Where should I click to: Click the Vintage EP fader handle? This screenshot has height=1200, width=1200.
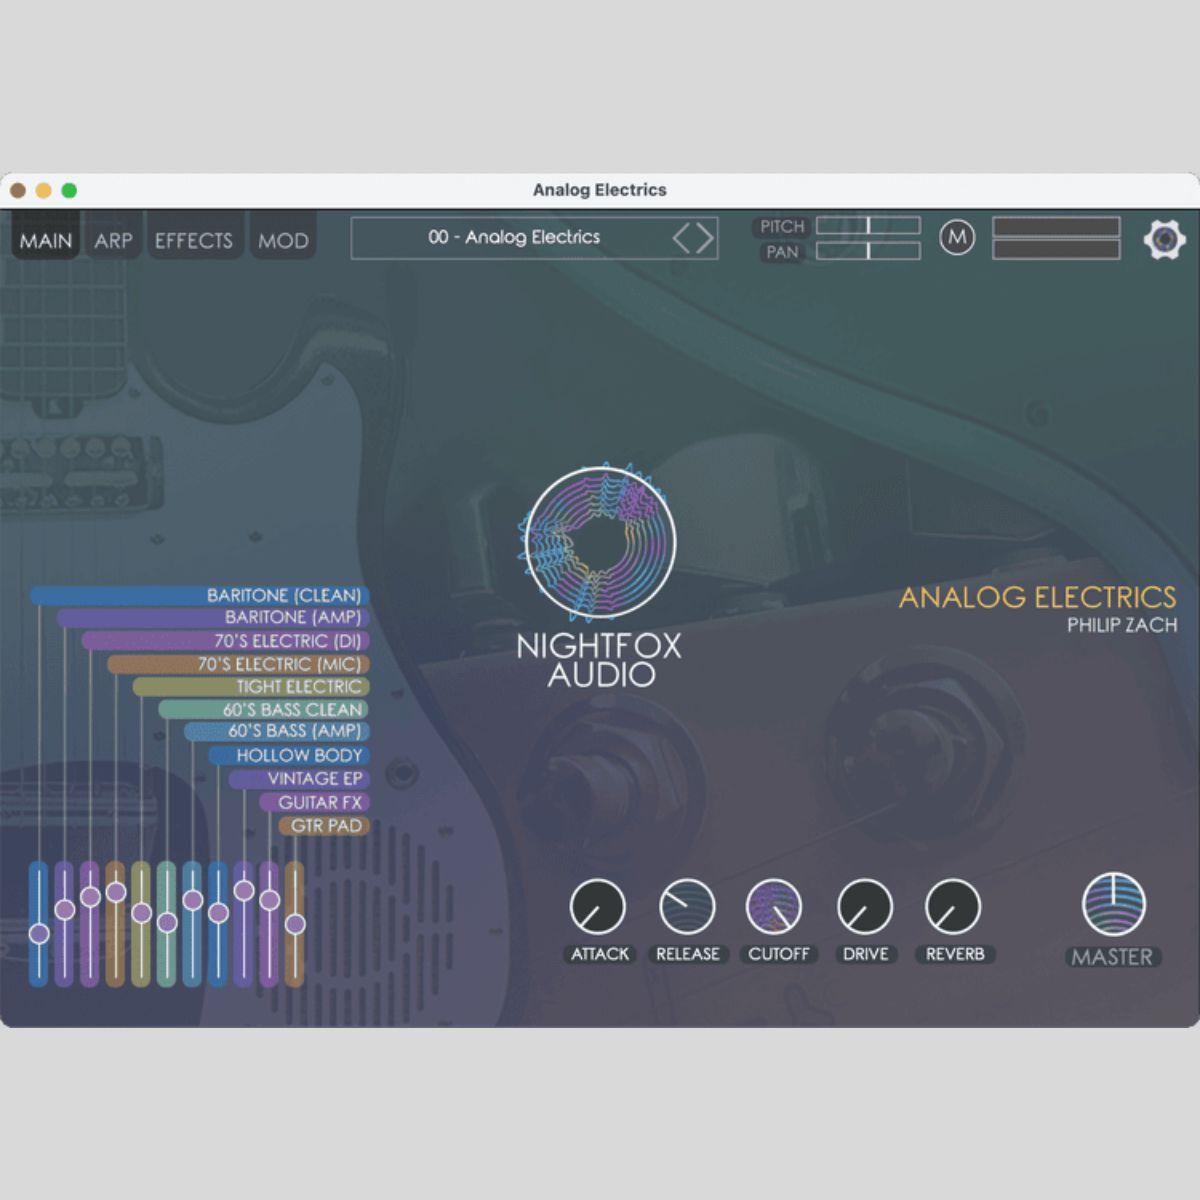[x=244, y=889]
